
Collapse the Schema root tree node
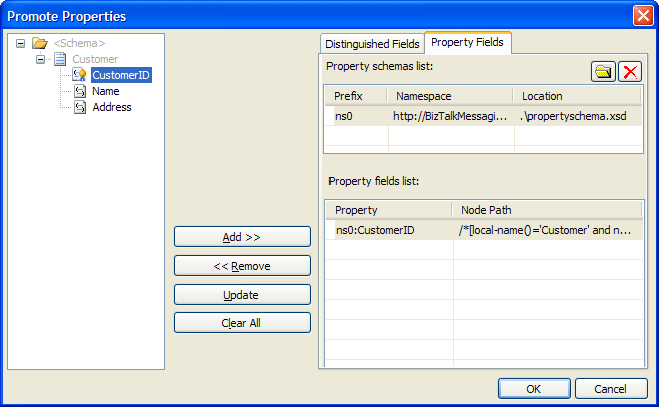coord(20,43)
